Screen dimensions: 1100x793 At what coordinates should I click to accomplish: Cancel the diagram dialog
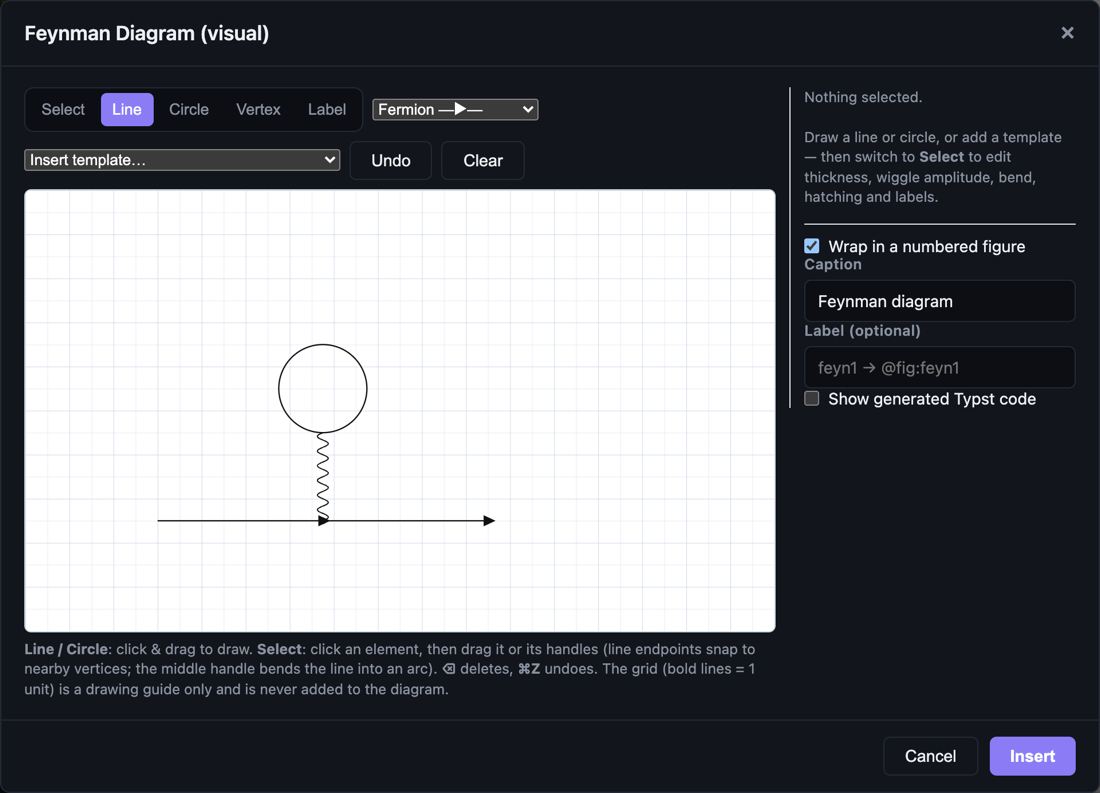click(930, 756)
